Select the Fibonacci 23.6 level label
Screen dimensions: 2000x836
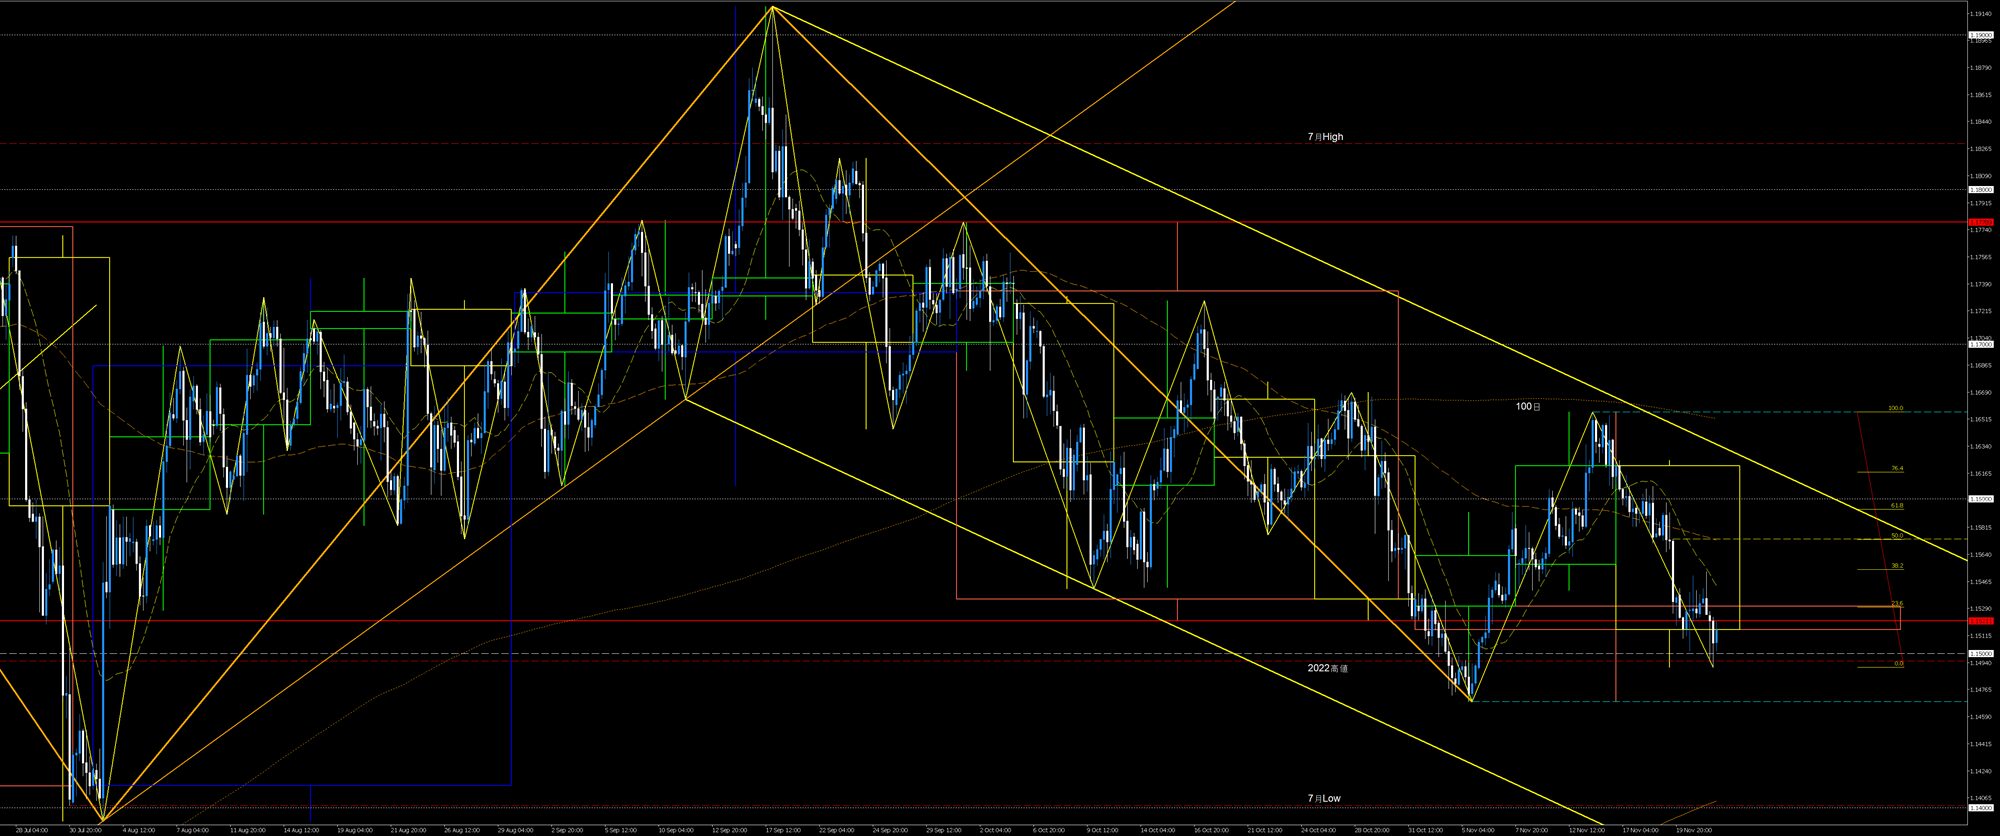[1896, 604]
